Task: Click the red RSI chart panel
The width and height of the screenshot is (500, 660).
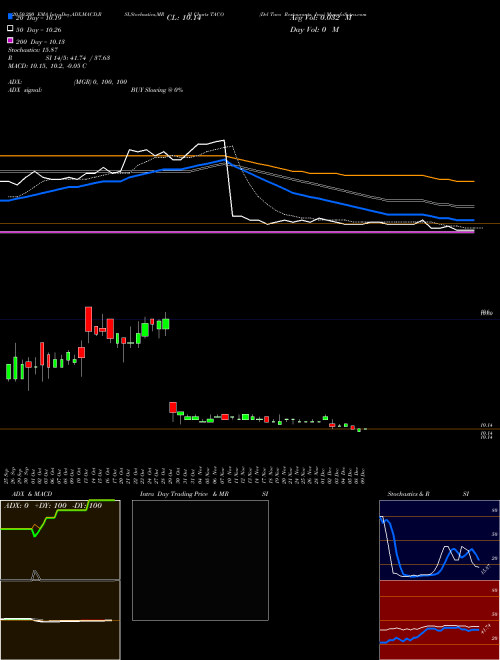Action: point(439,620)
